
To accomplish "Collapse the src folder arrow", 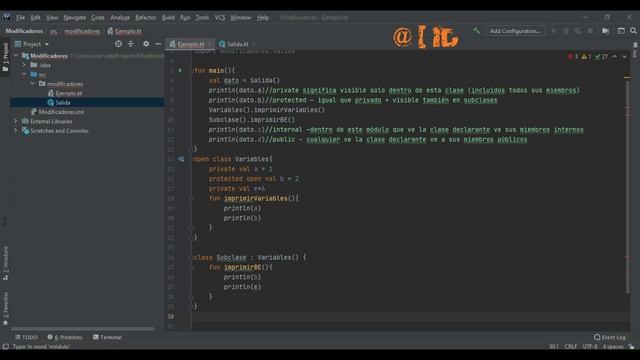I will coord(24,74).
